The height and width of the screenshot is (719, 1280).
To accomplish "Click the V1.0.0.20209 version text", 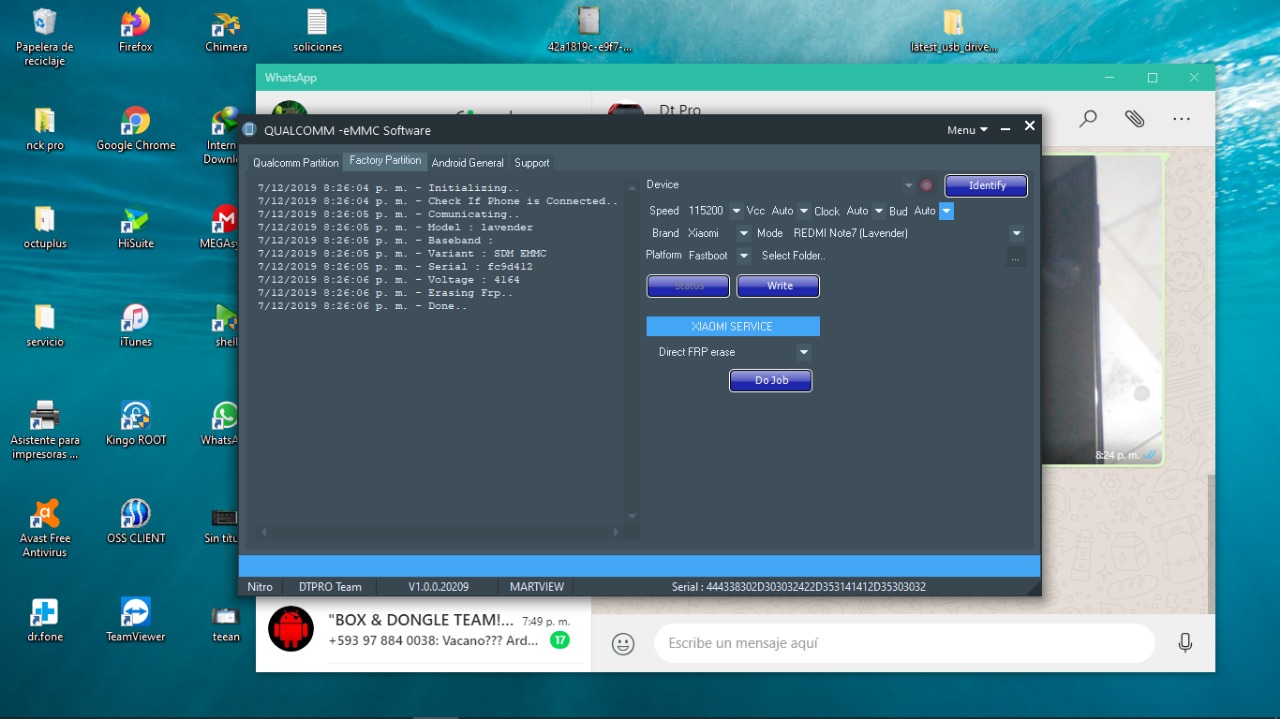I will point(438,587).
